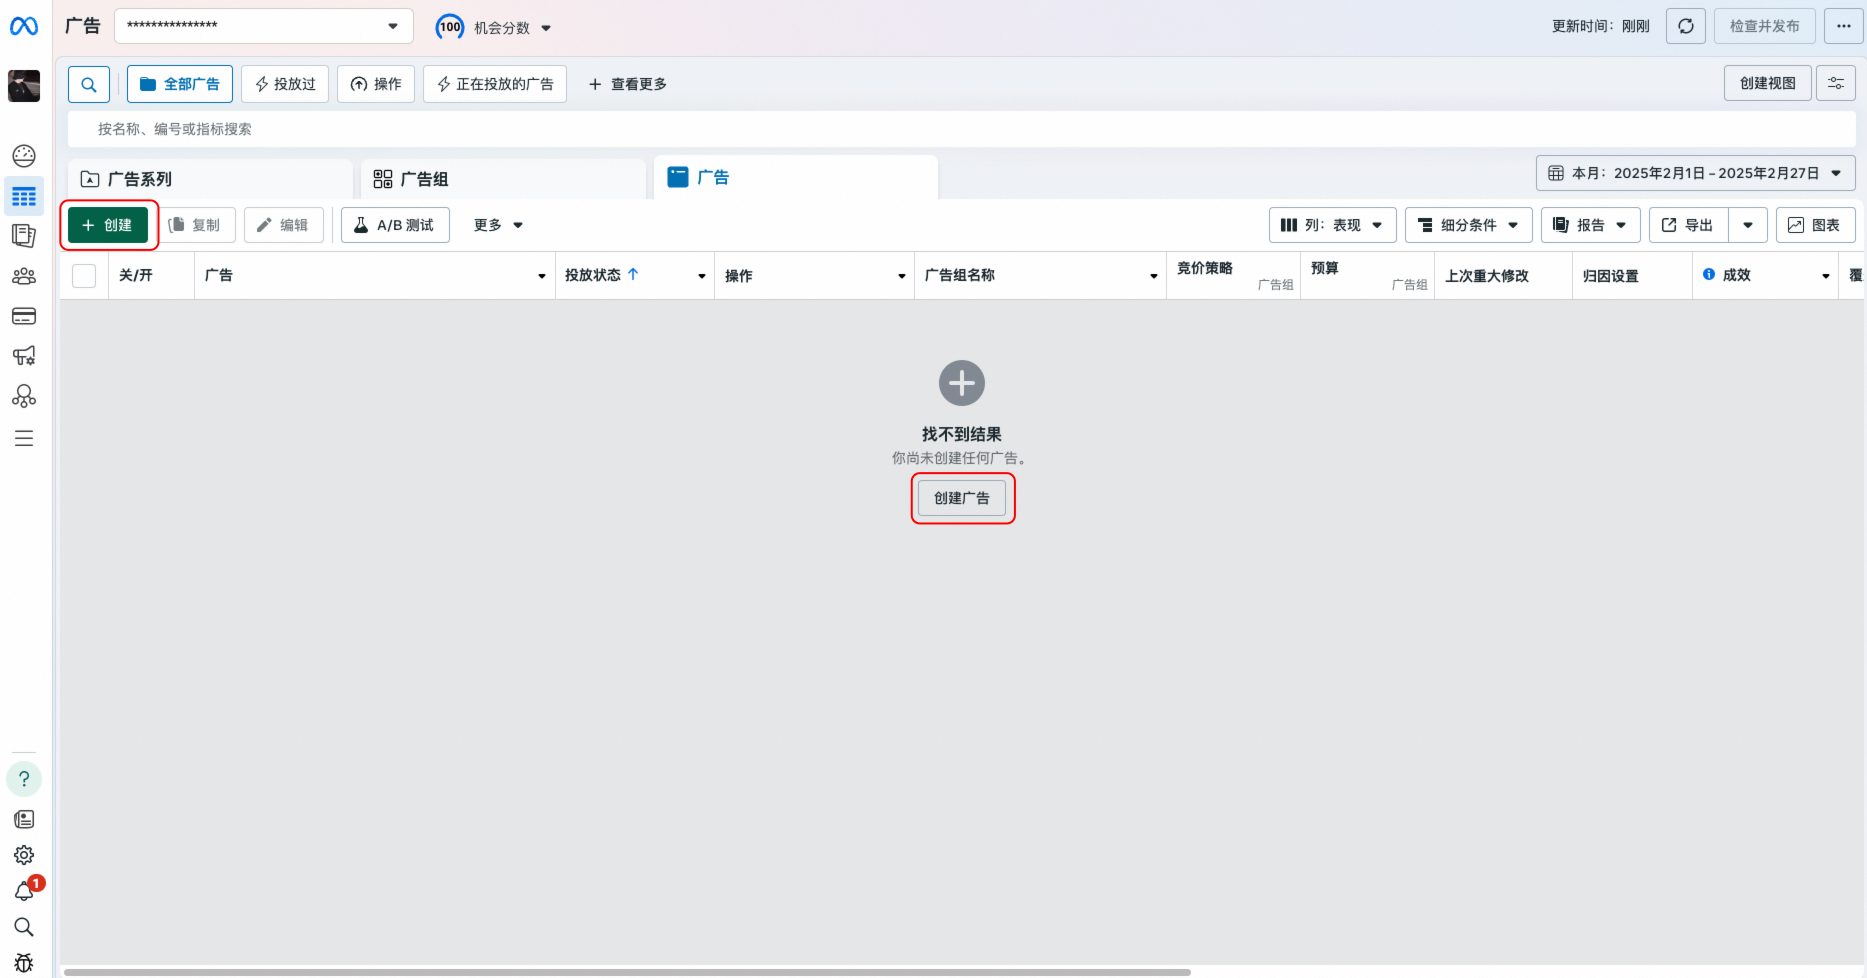Expand the 机会分数 dropdown
This screenshot has width=1867, height=978.
[546, 28]
